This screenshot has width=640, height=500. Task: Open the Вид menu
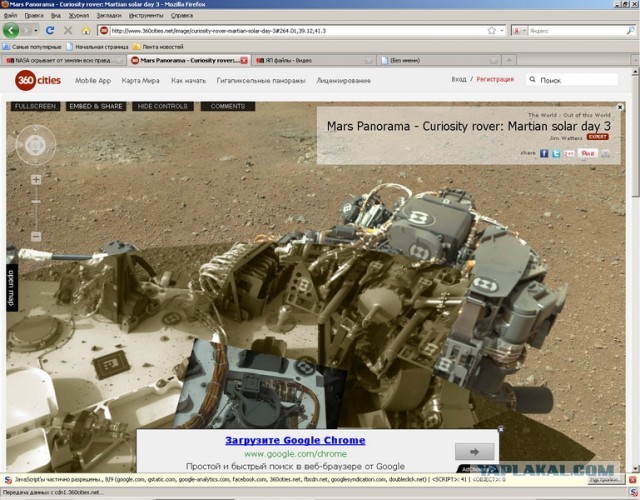[56, 16]
